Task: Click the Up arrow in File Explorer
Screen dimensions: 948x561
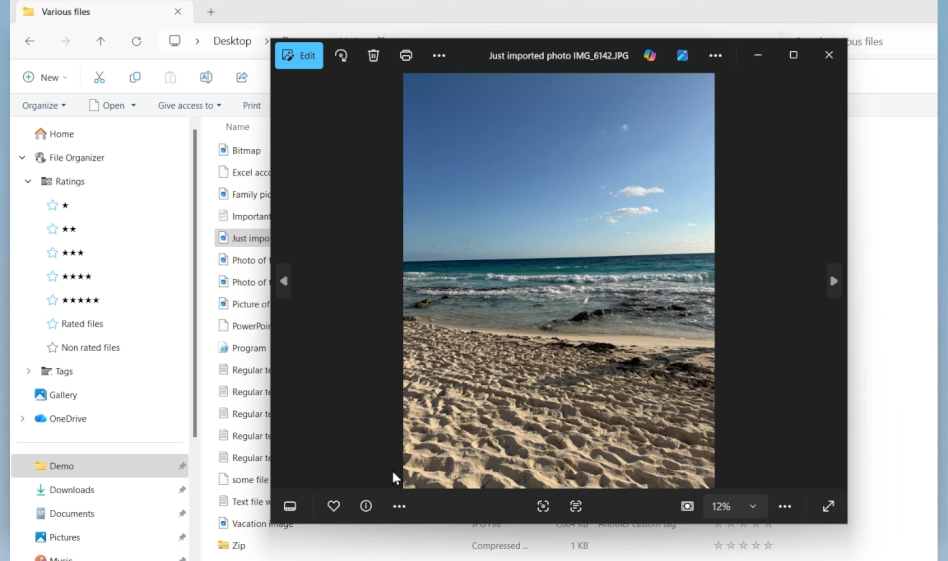Action: coord(100,41)
